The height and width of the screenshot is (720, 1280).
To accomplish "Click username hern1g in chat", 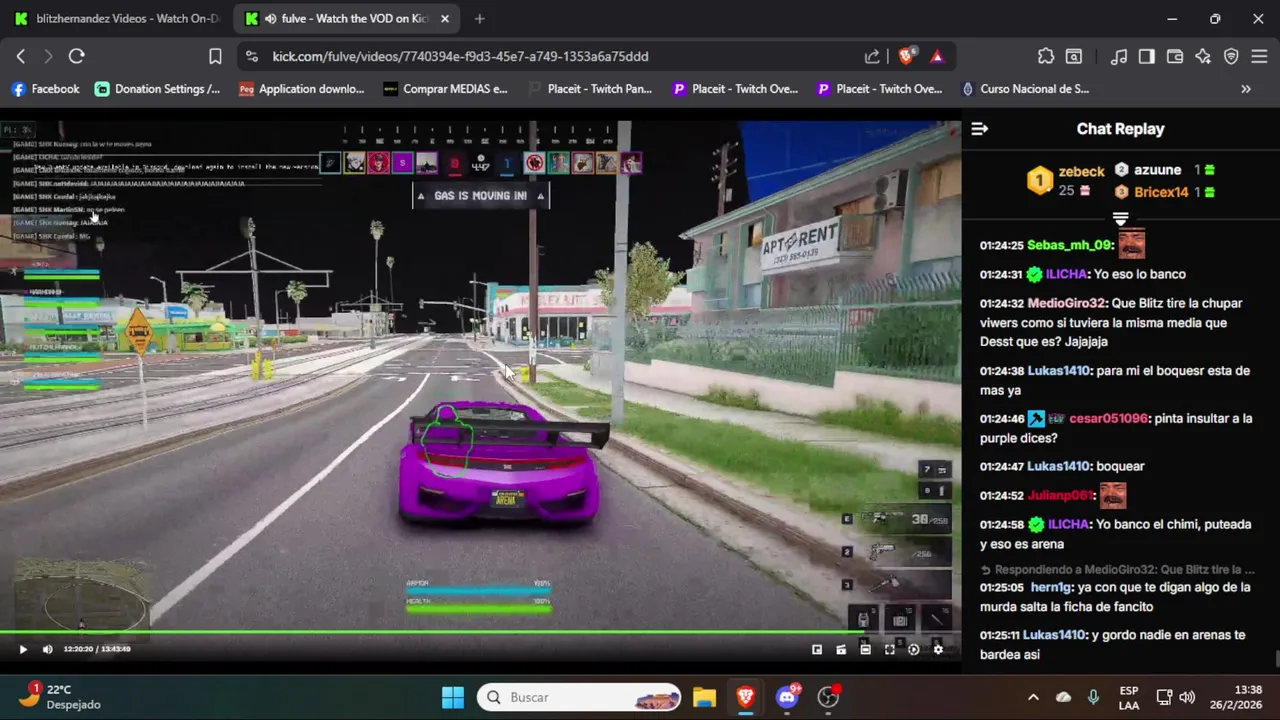I will tap(1049, 587).
